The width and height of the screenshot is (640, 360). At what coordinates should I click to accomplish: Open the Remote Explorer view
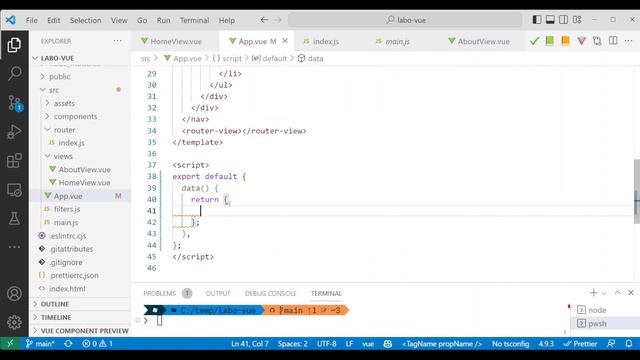14,190
